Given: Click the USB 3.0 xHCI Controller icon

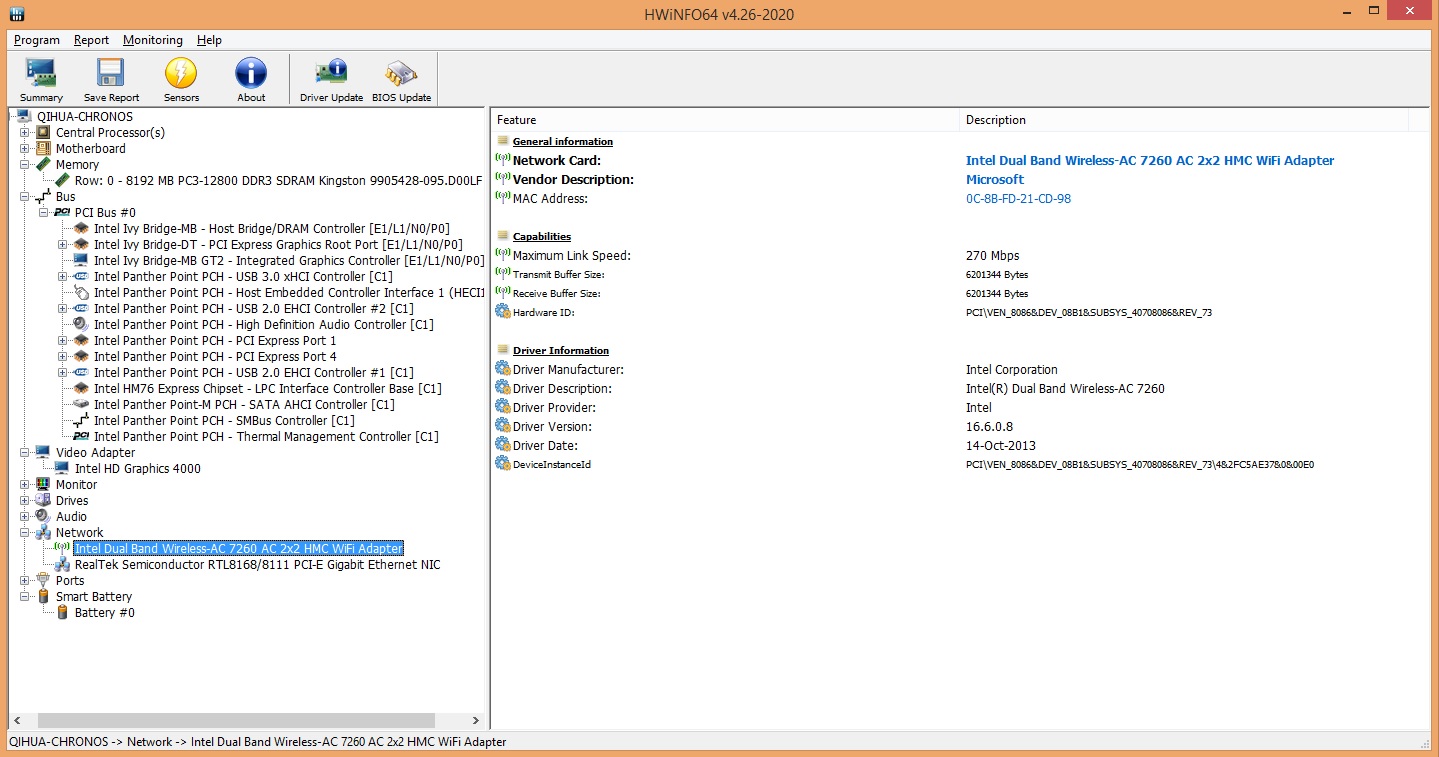Looking at the screenshot, I should 81,276.
